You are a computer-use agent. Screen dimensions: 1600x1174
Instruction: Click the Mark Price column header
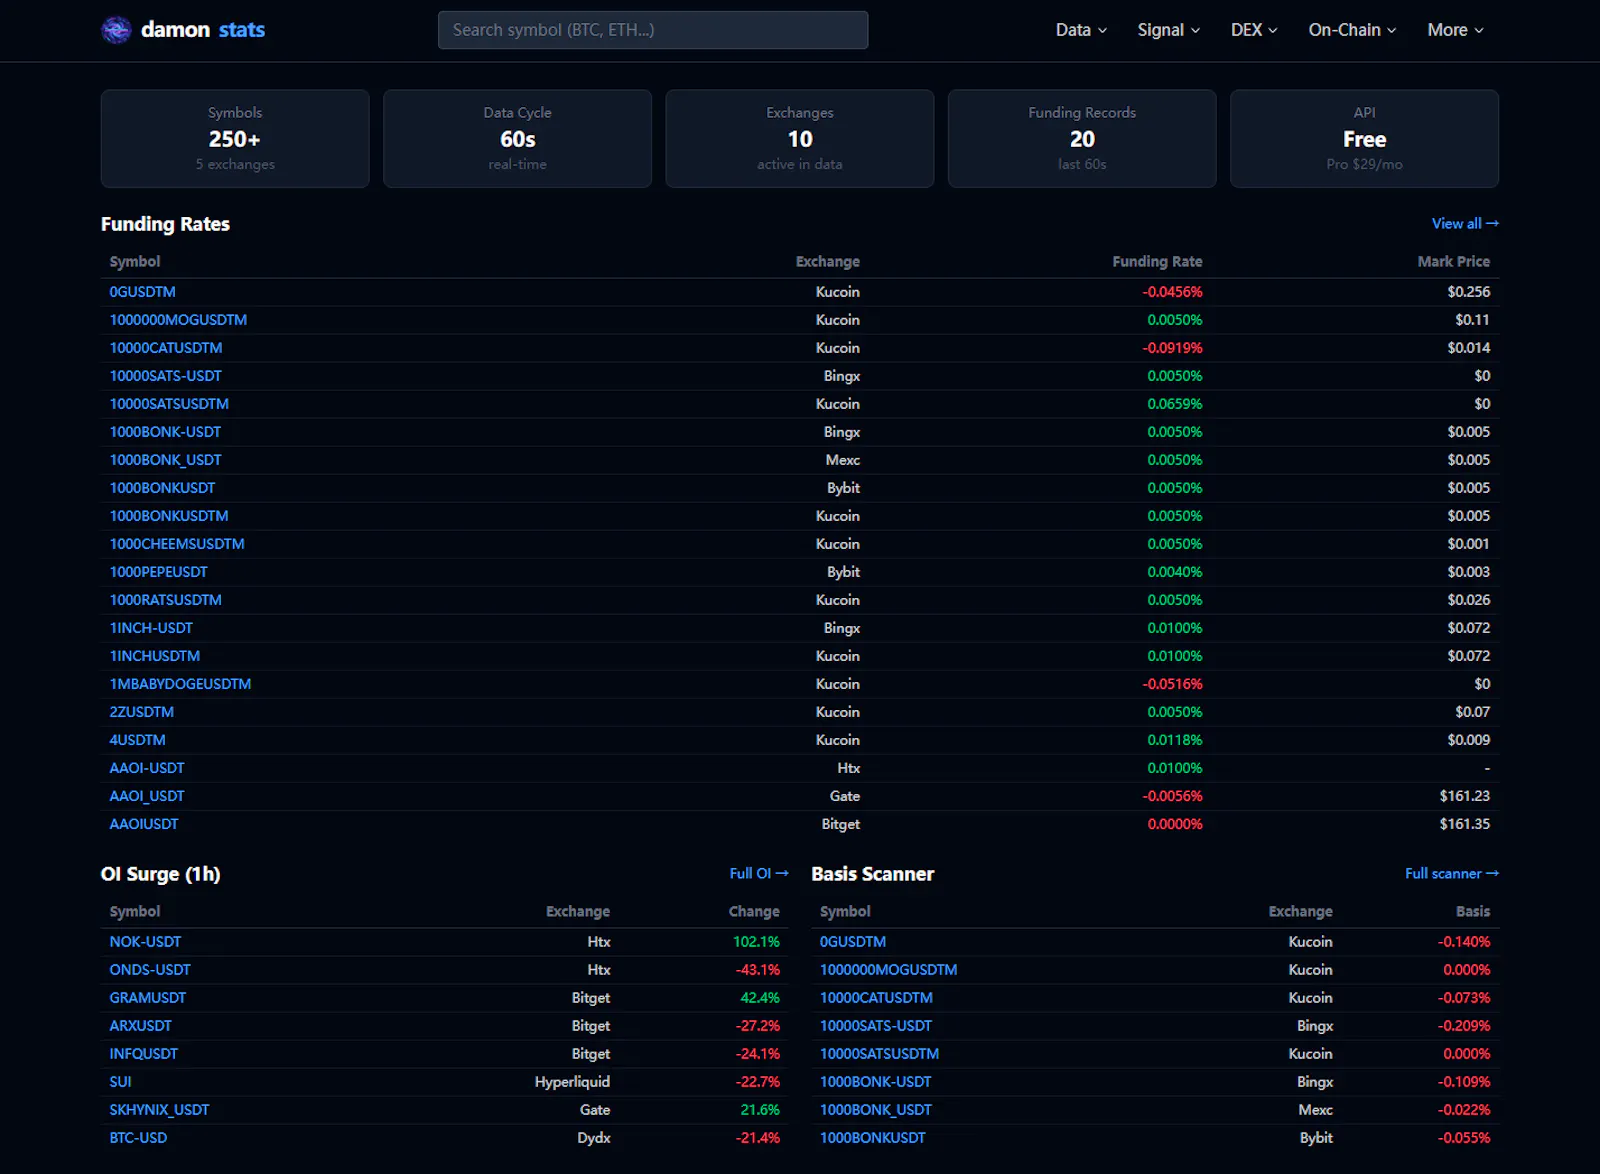pos(1454,262)
